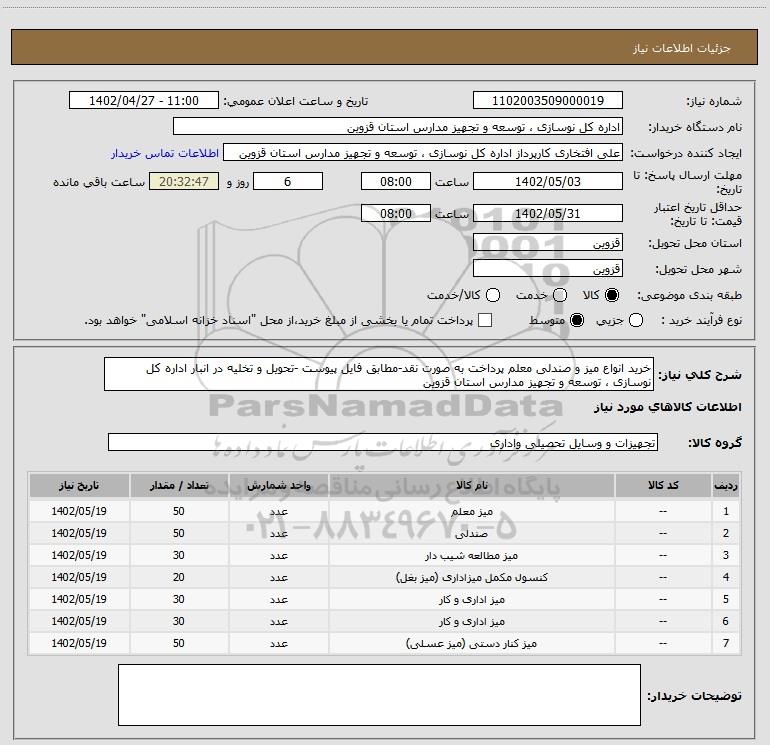Click the empty buyer notes text area

pos(379,694)
